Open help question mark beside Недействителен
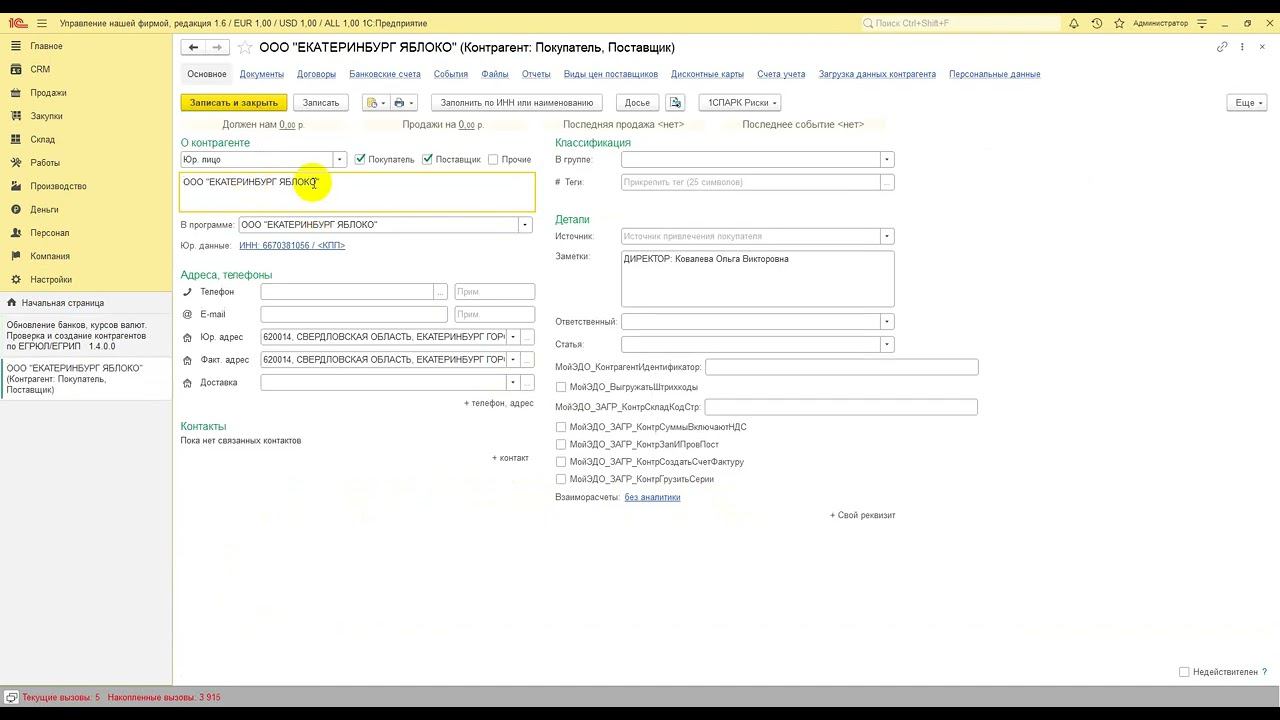The image size is (1280, 720). (x=1265, y=672)
